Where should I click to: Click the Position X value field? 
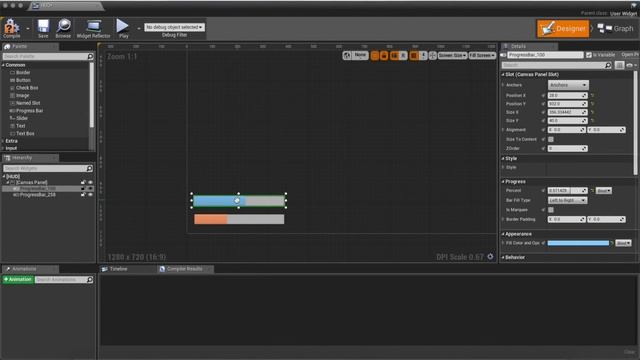[567, 96]
